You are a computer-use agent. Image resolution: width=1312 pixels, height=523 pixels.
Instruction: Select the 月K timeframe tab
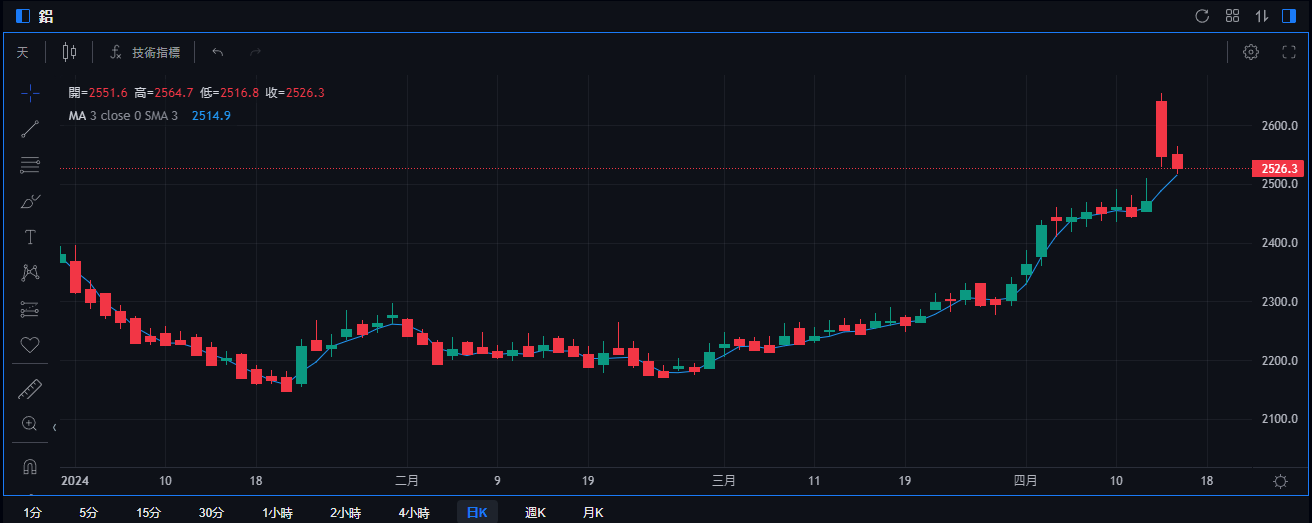pyautogui.click(x=593, y=512)
